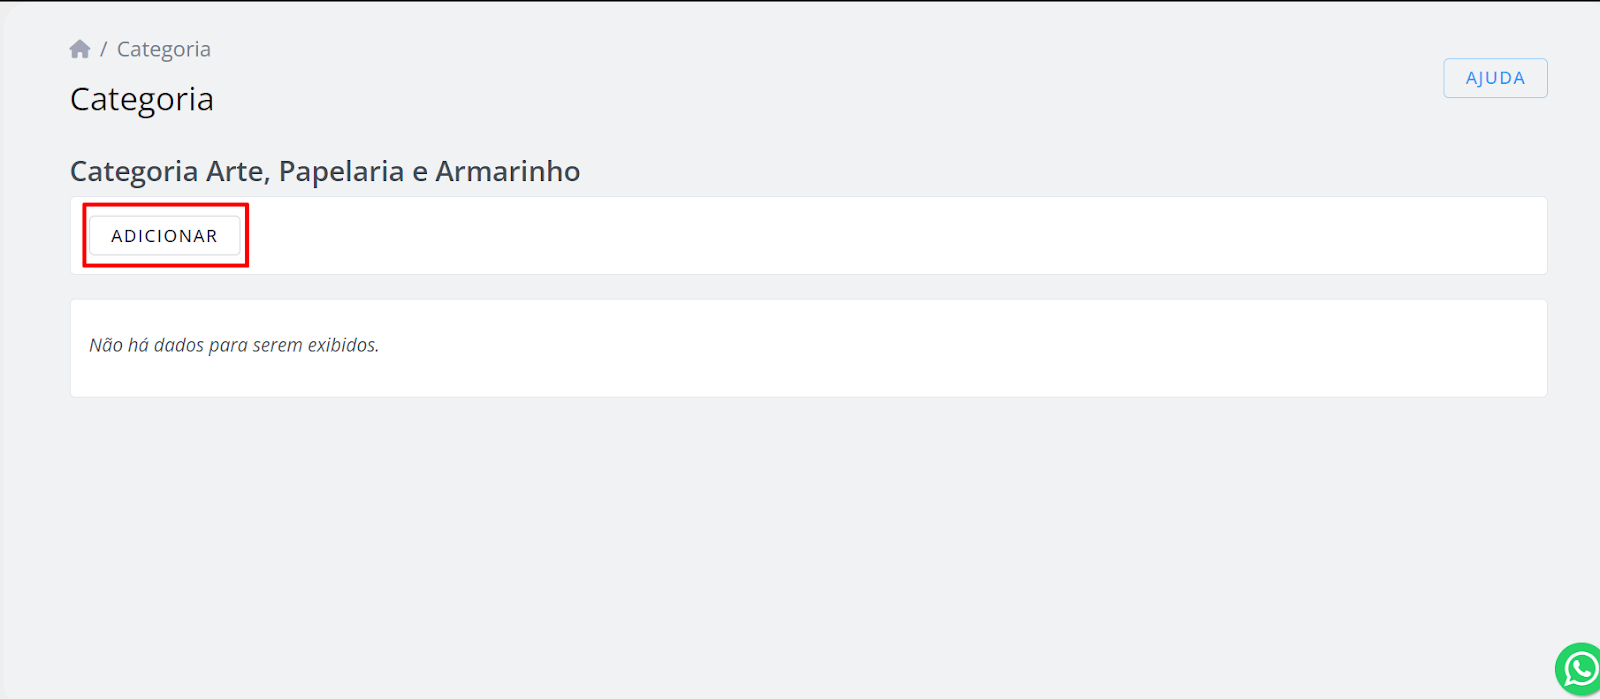Click the blue-outlined AJUDA help button
The height and width of the screenshot is (699, 1600).
1495,78
